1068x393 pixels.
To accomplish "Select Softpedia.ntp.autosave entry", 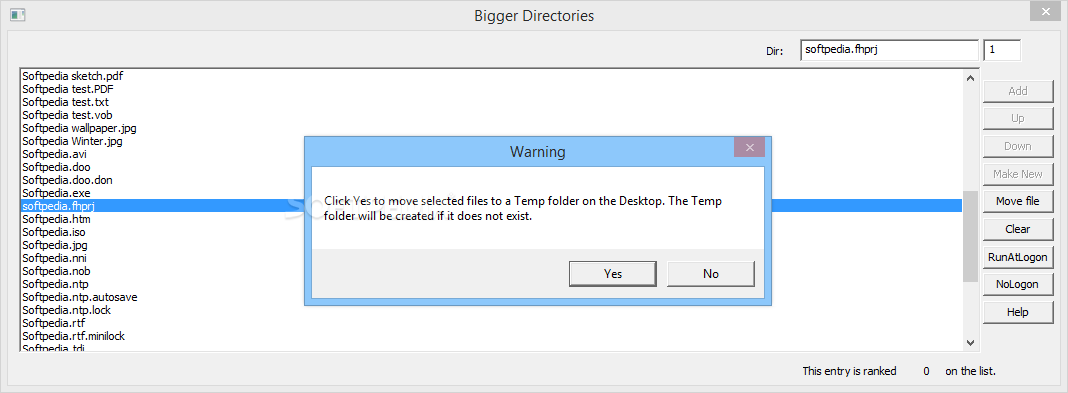I will [x=80, y=297].
